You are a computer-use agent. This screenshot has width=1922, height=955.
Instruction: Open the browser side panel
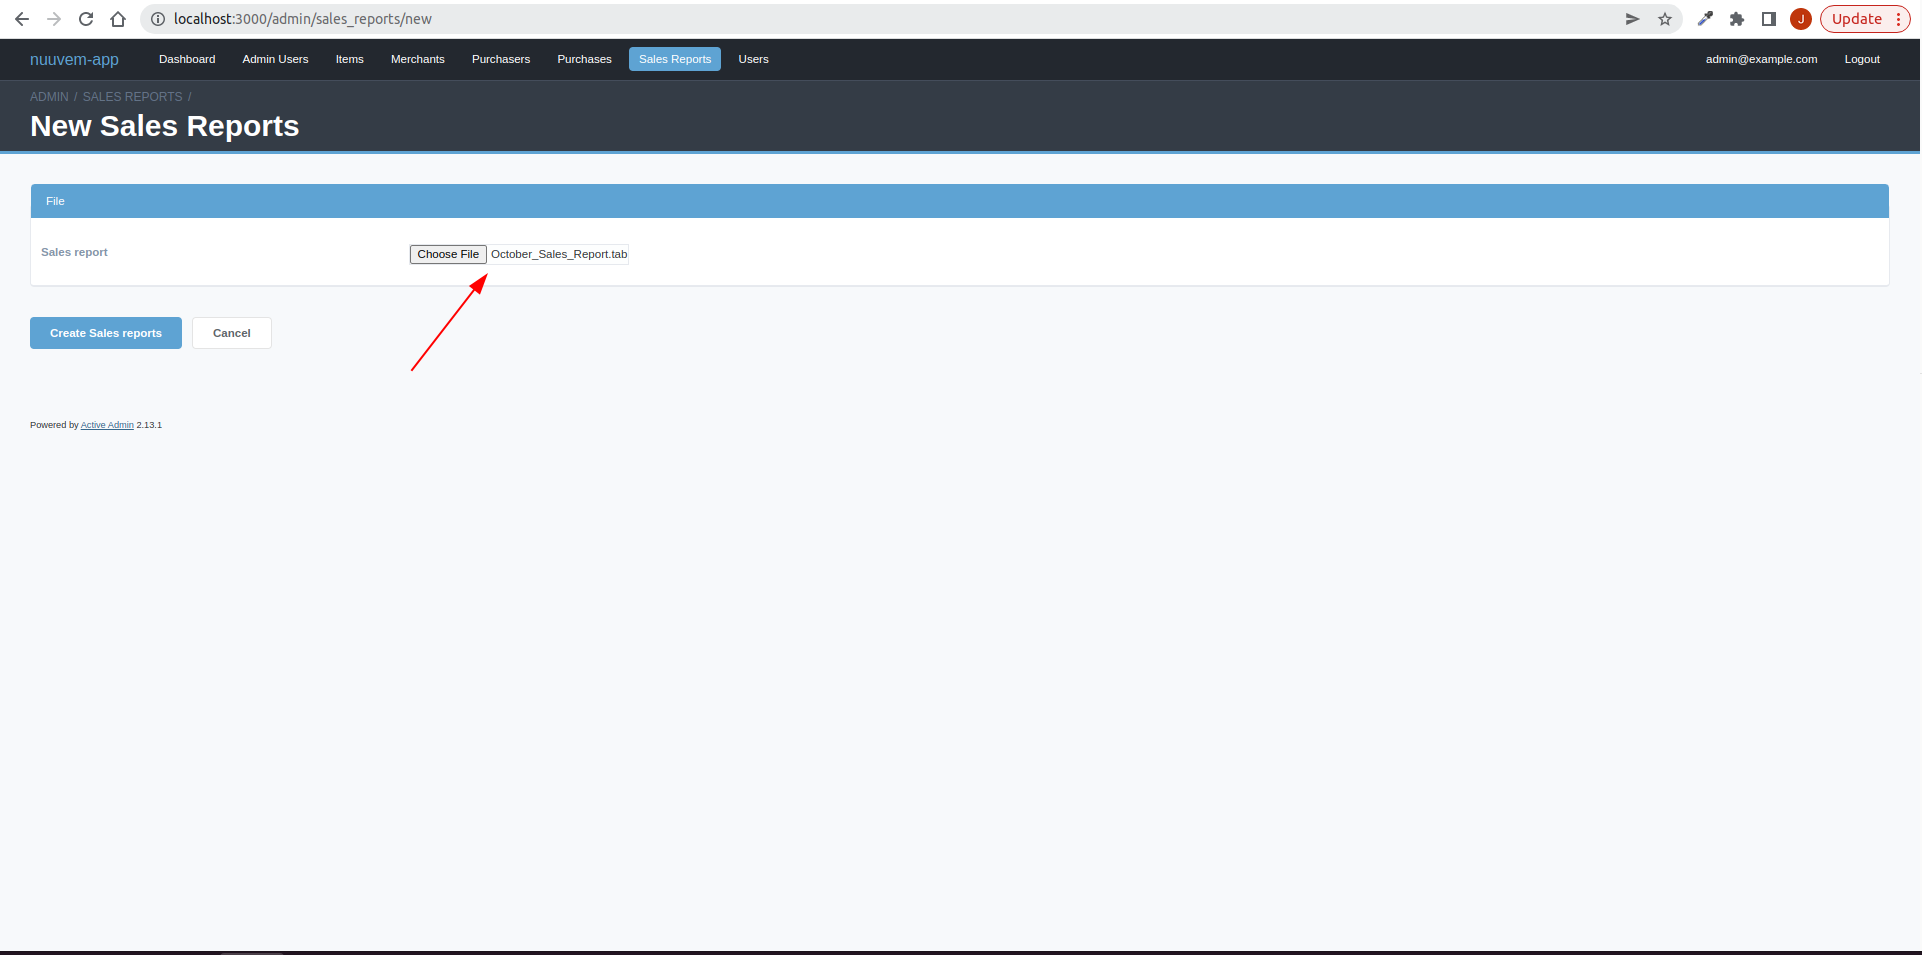coord(1768,19)
